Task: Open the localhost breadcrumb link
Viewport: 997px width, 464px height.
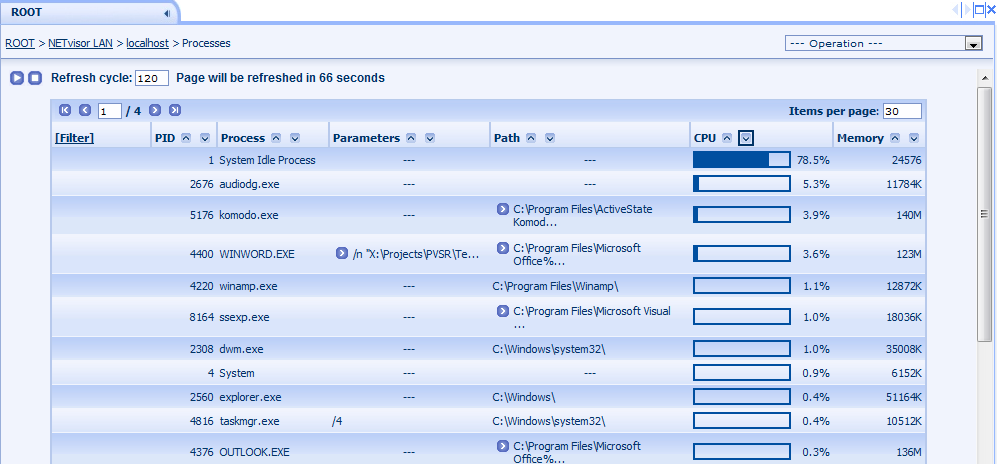Action: tap(148, 43)
